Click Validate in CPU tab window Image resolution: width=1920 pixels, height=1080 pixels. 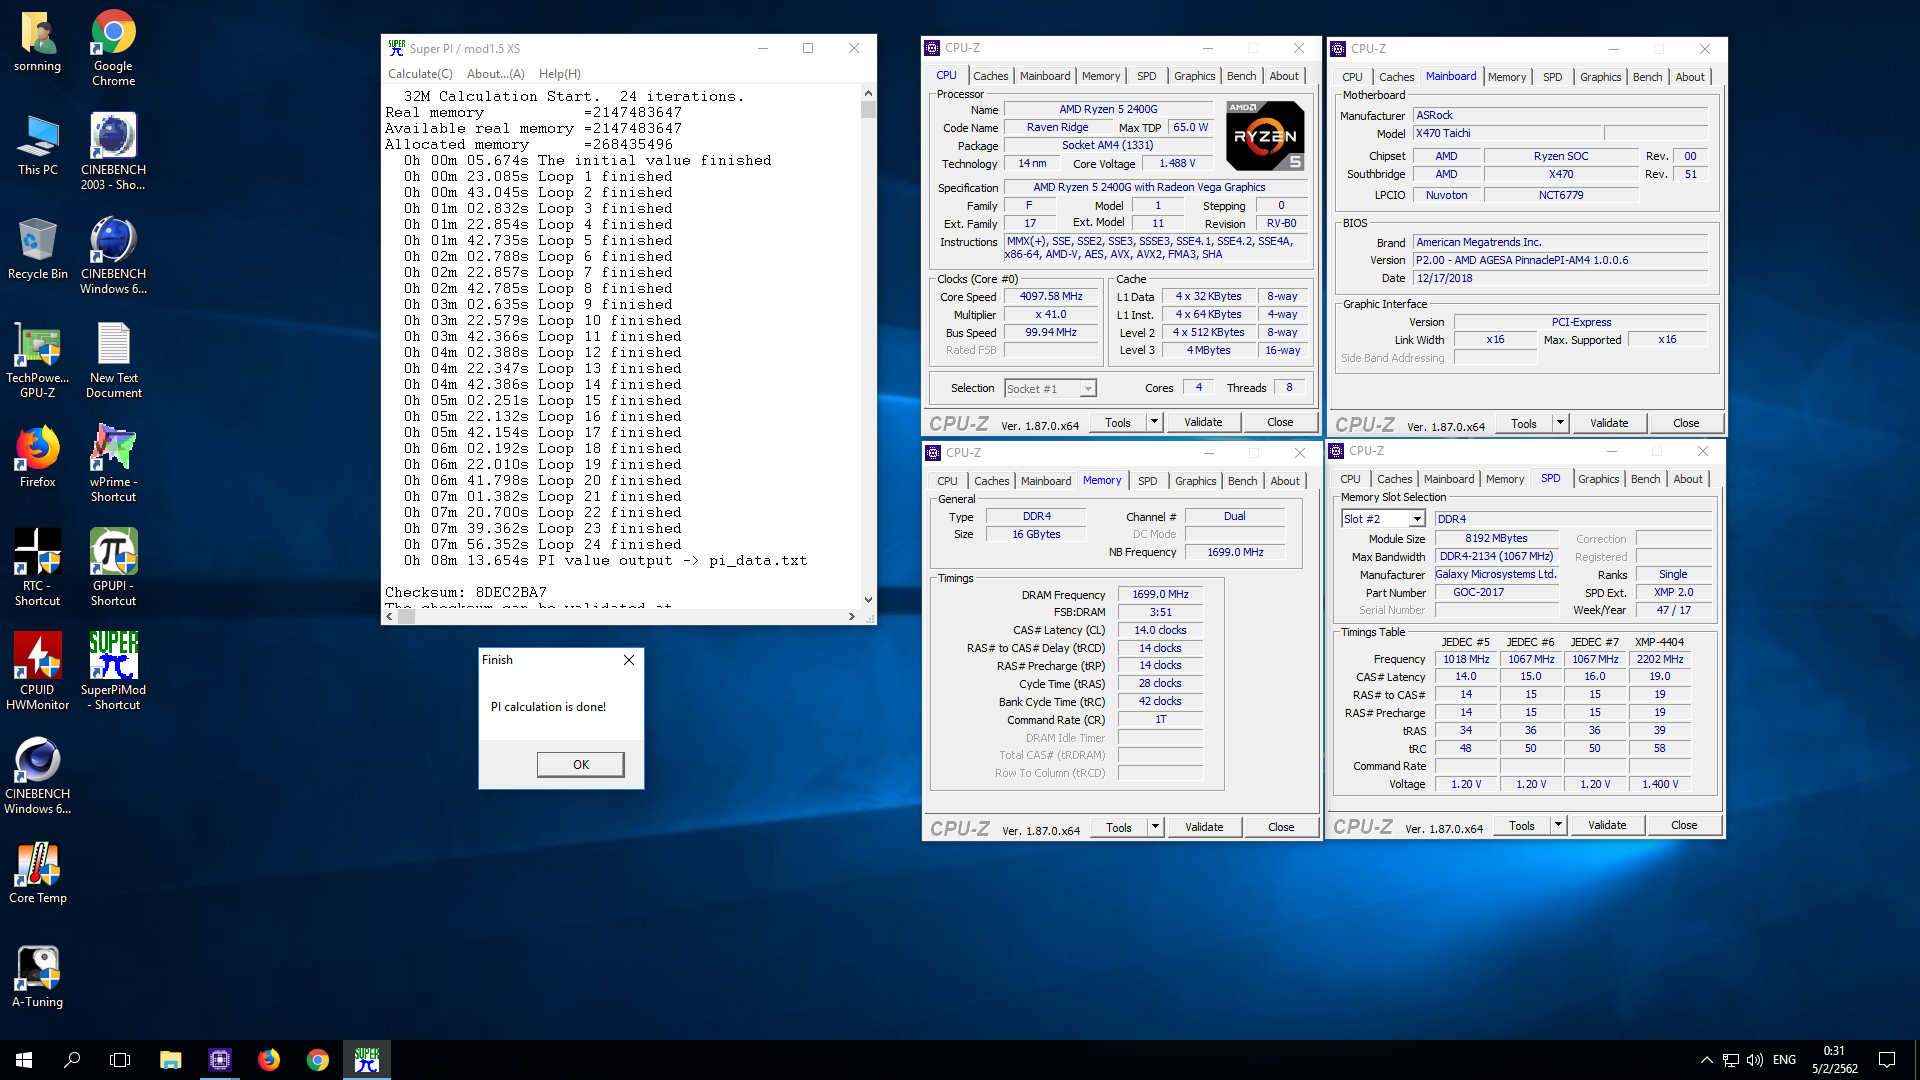pyautogui.click(x=1203, y=422)
